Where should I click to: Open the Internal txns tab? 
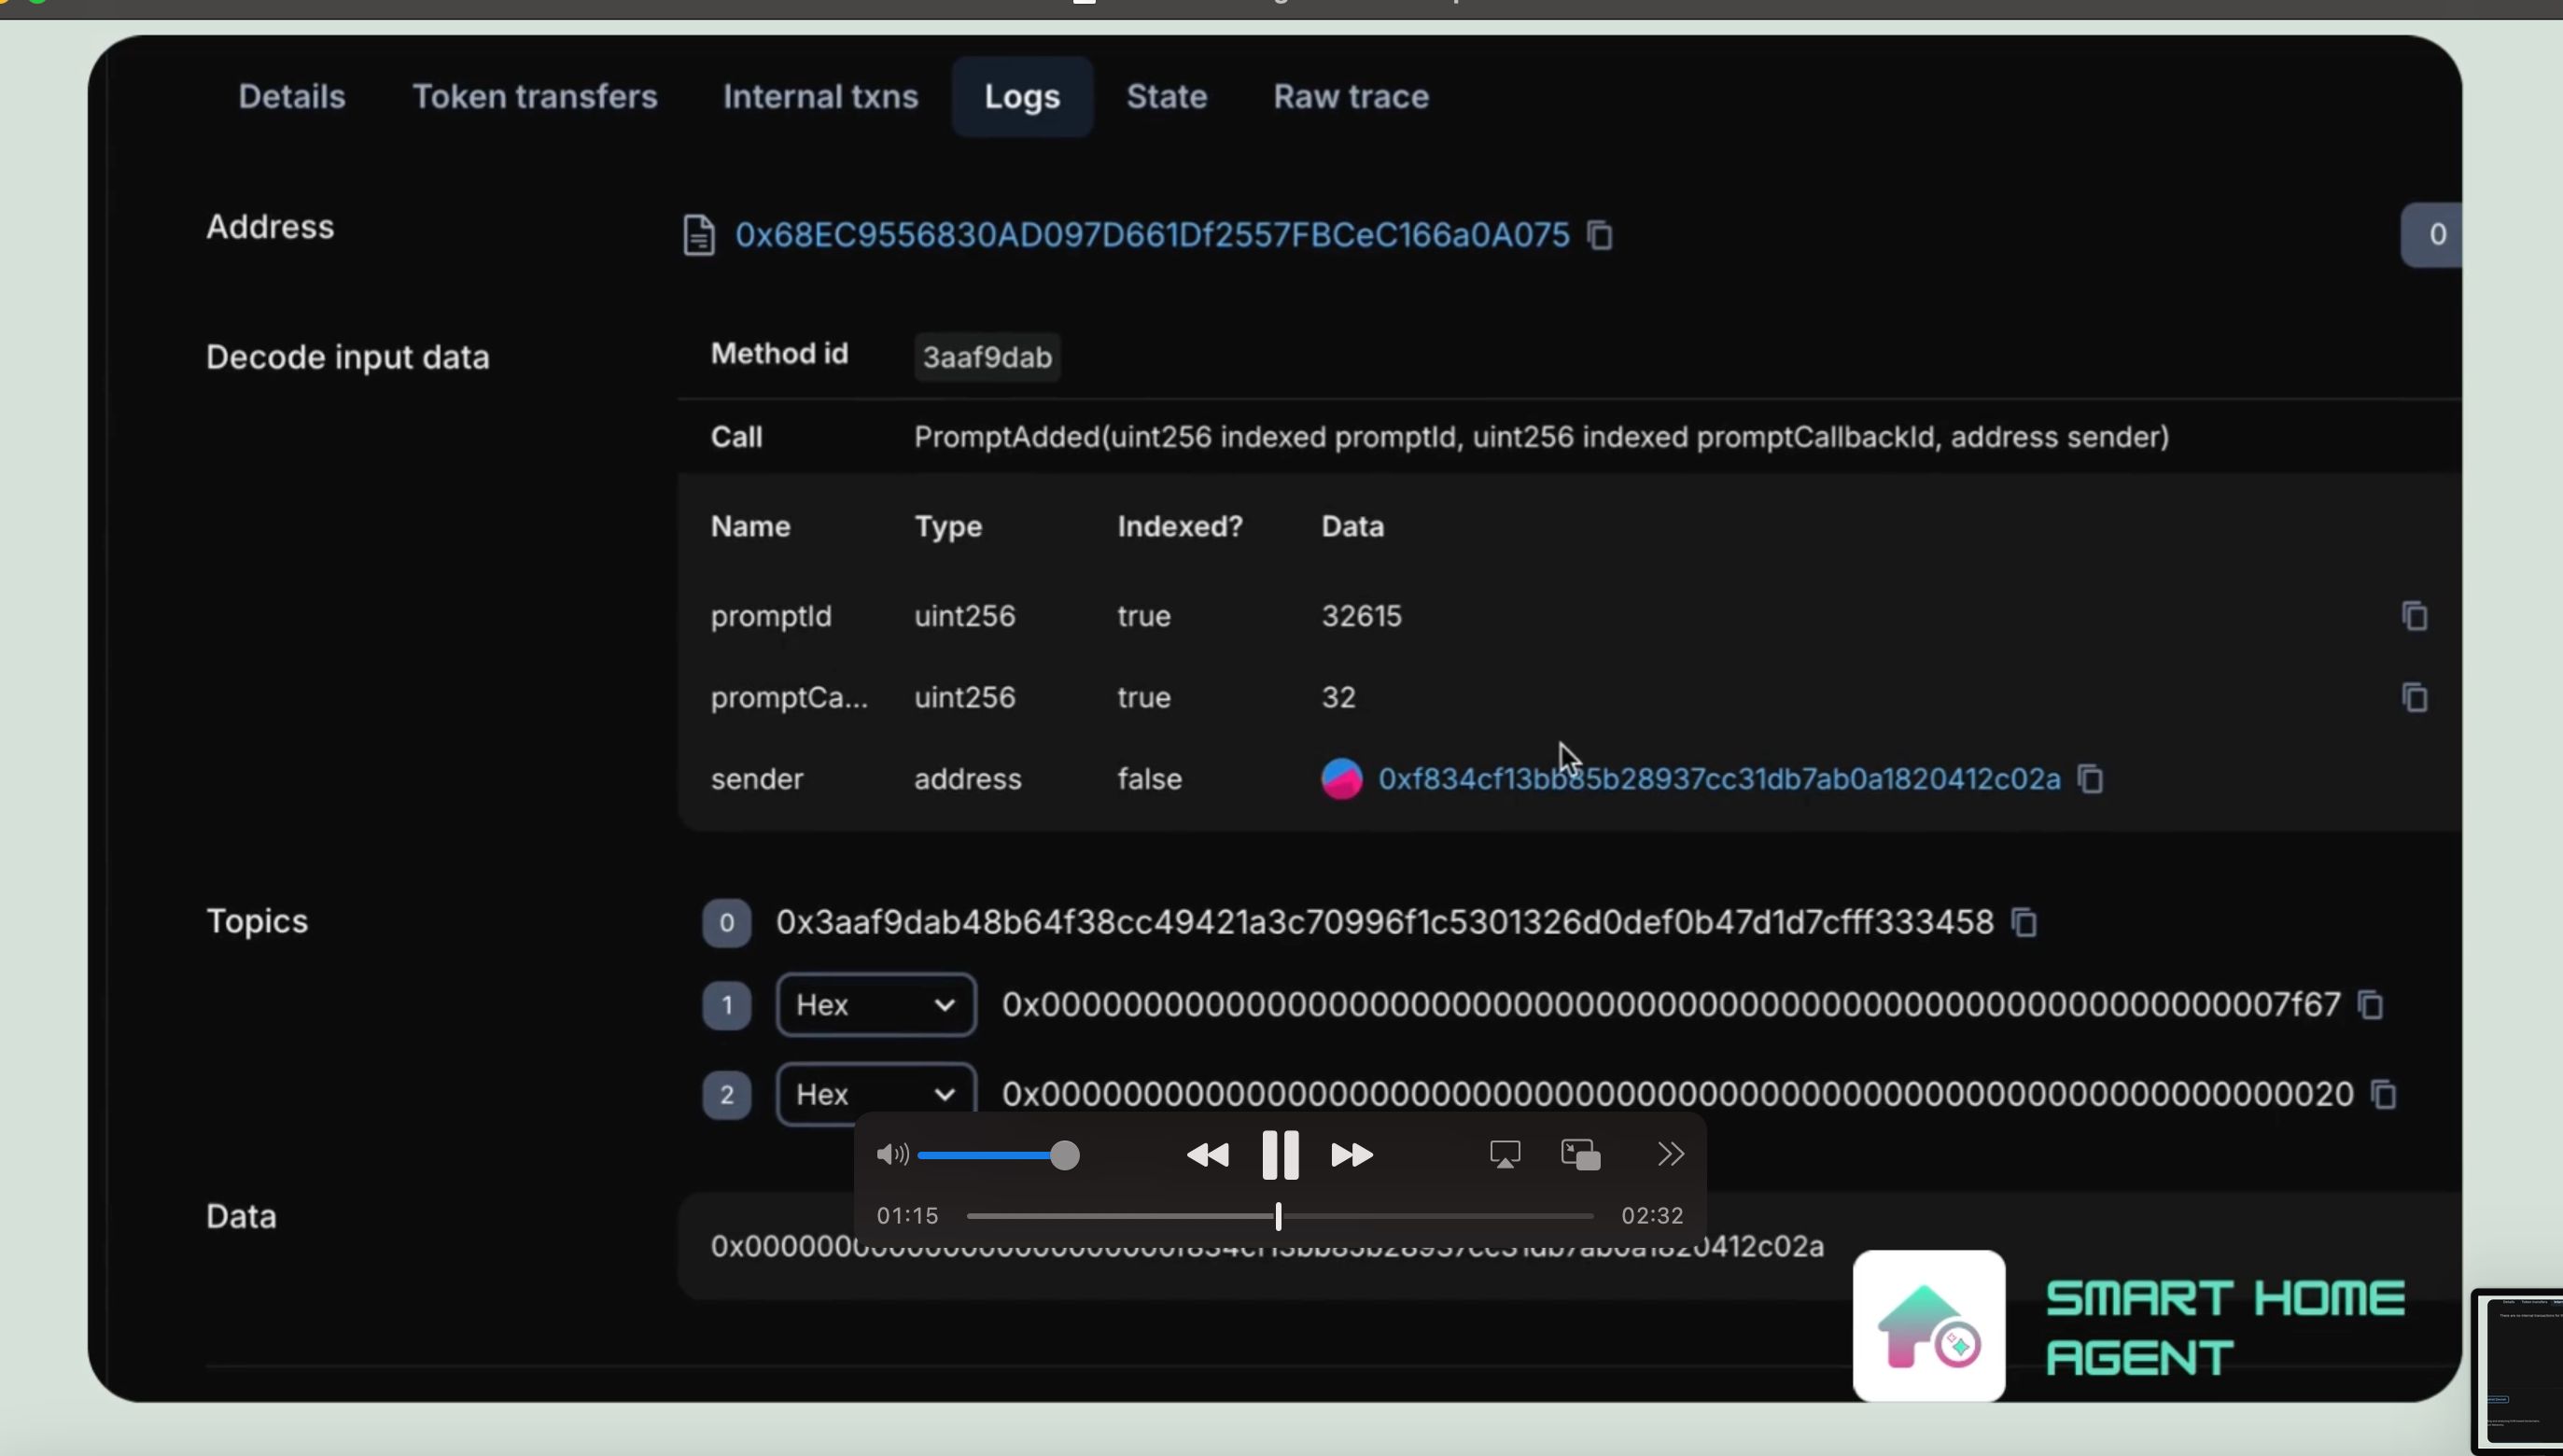[819, 95]
